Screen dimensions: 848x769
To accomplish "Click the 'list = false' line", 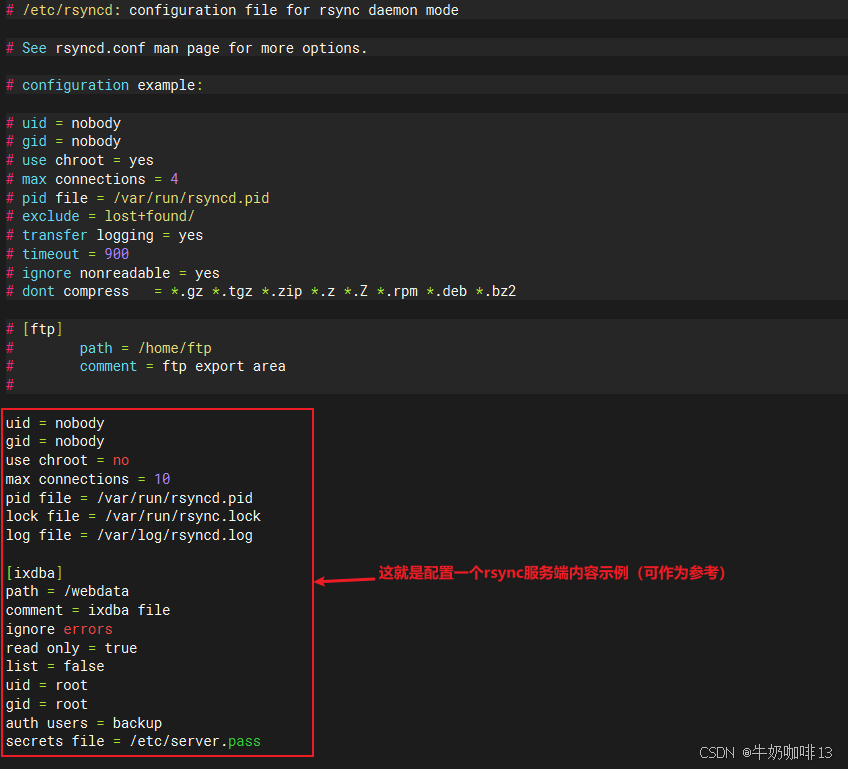I will [55, 666].
